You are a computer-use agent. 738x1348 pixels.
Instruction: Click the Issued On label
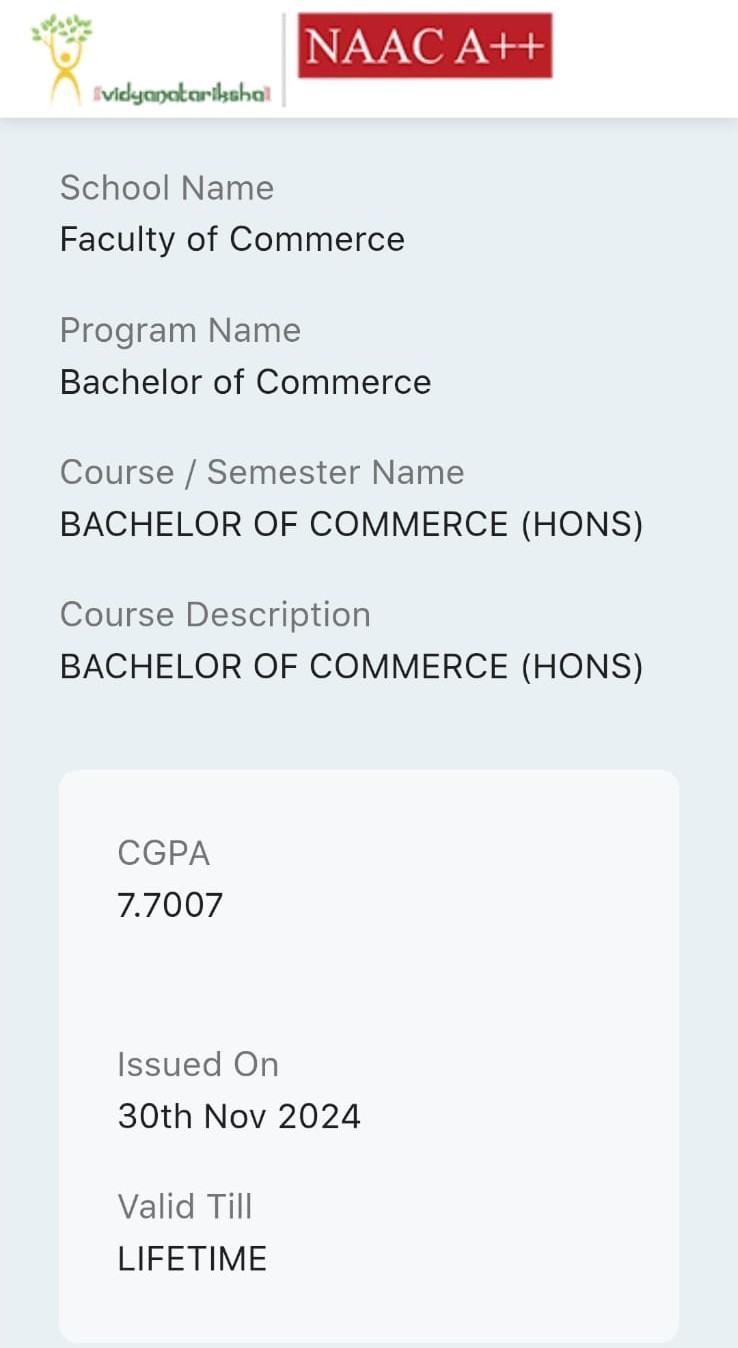coord(198,1064)
